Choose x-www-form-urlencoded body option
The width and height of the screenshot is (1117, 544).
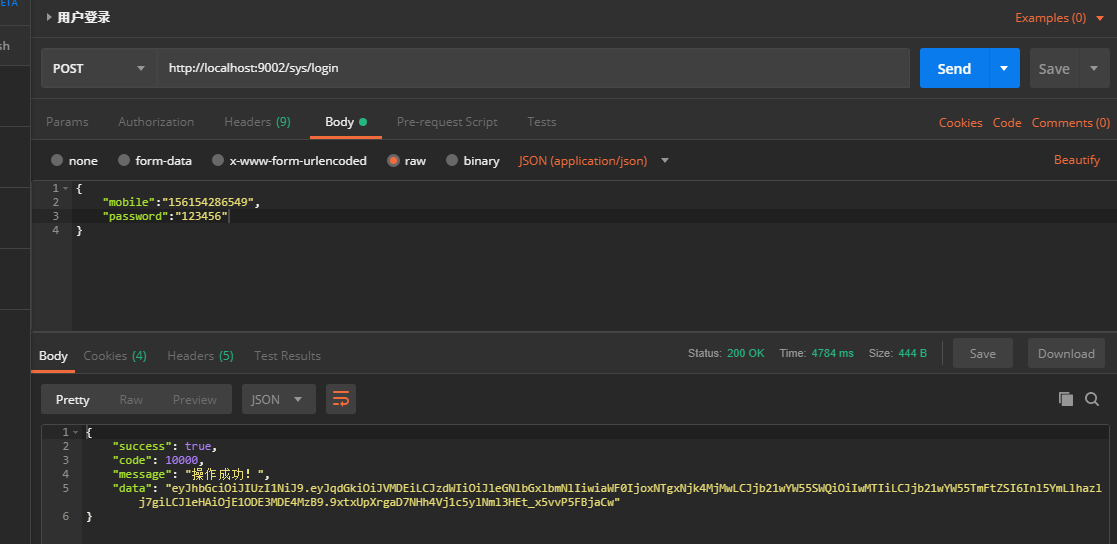tap(217, 160)
